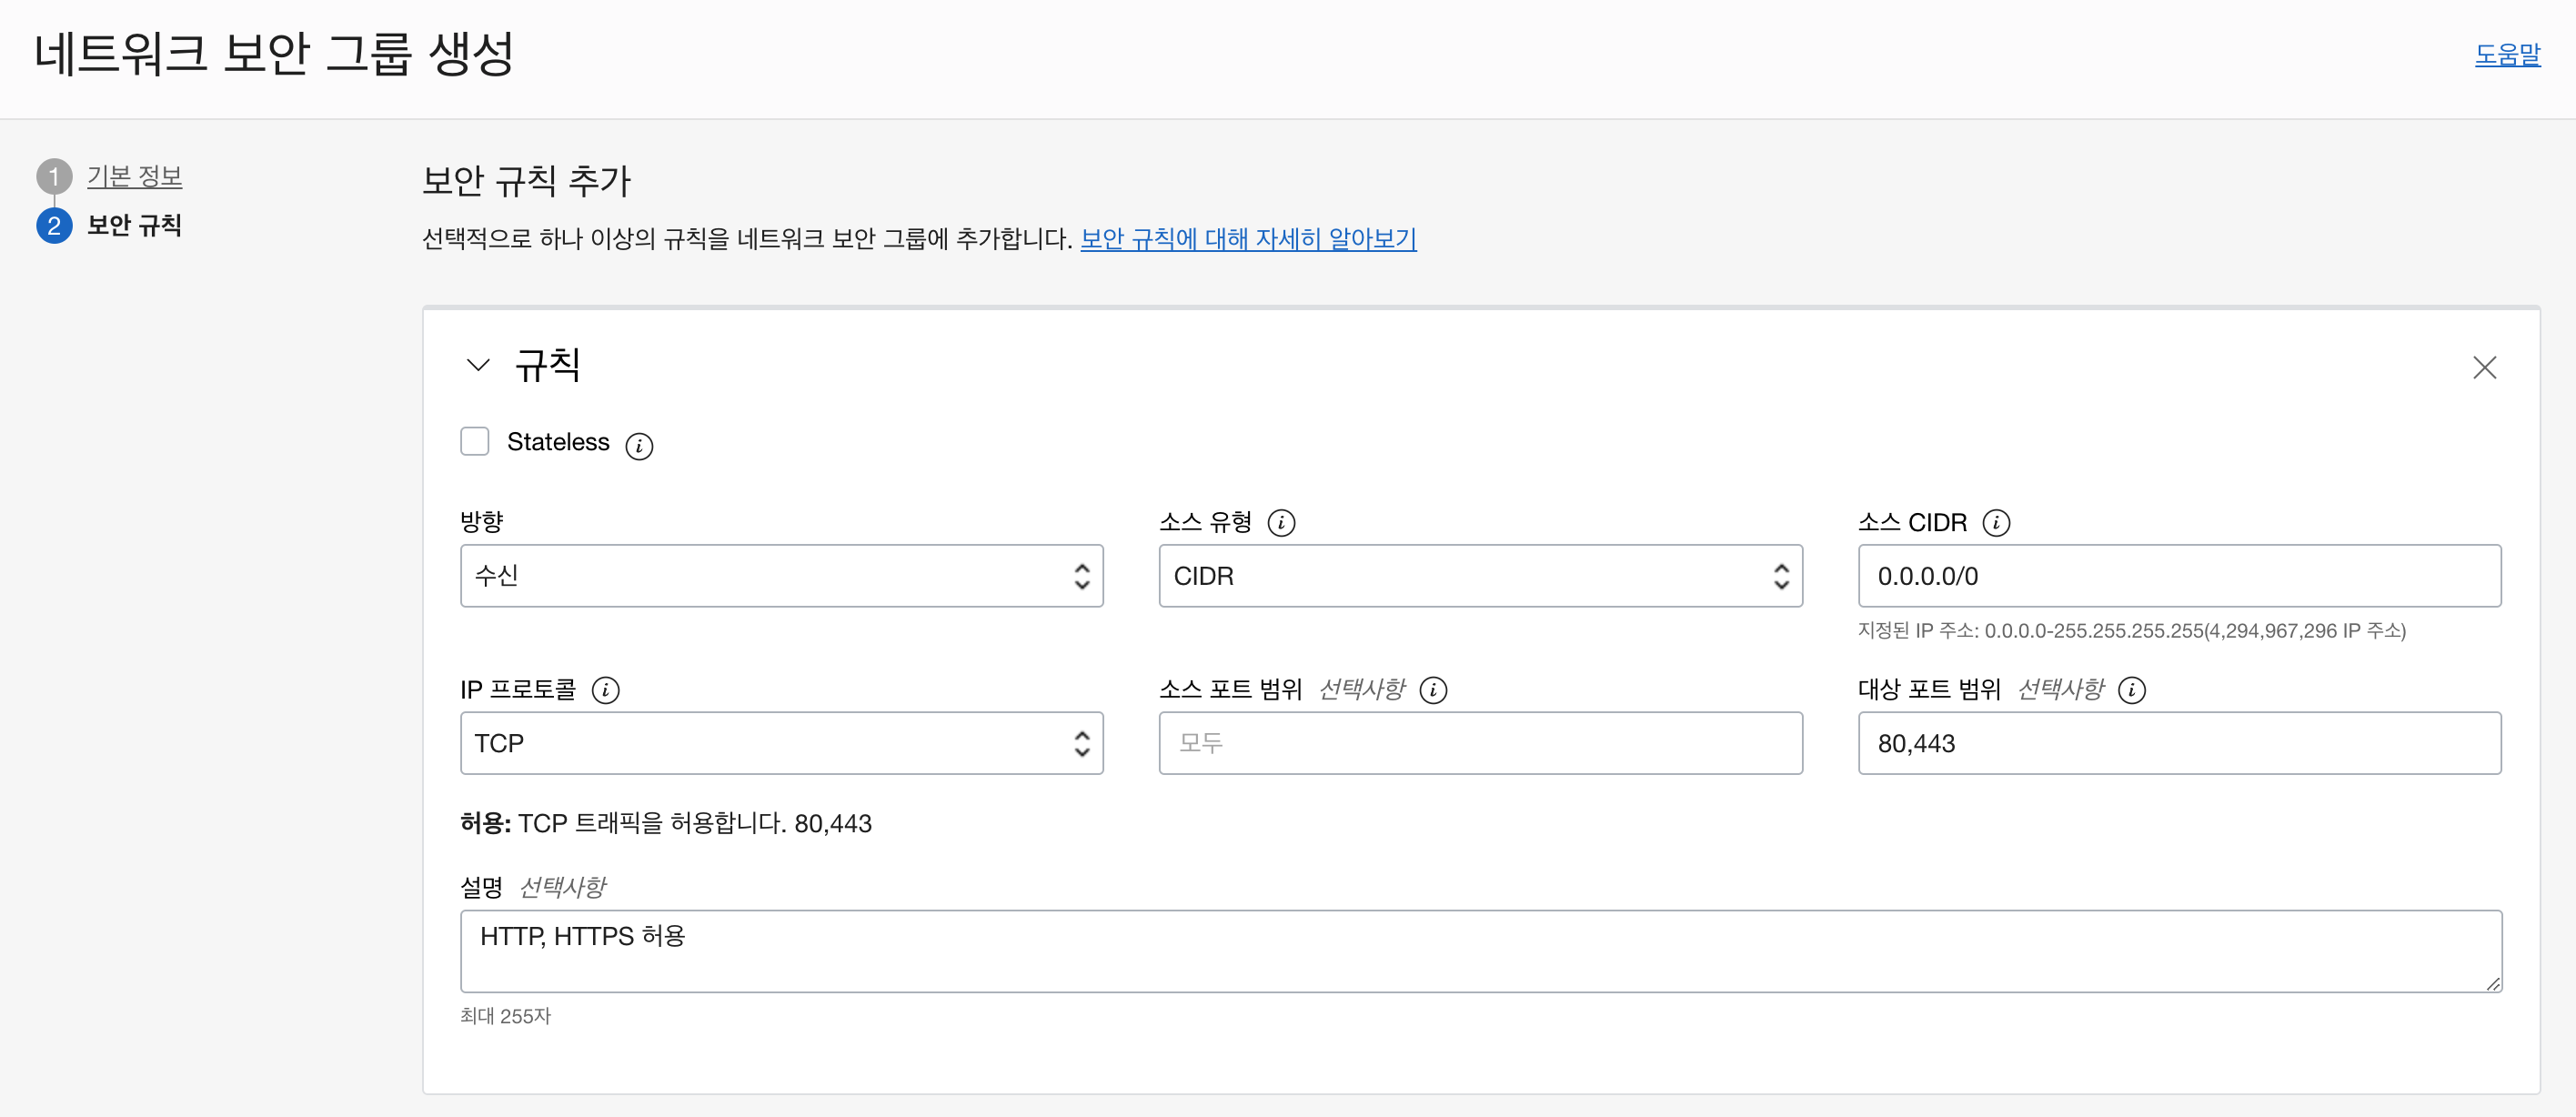Click the 설명 text area
The width and height of the screenshot is (2576, 1117).
pos(1479,950)
